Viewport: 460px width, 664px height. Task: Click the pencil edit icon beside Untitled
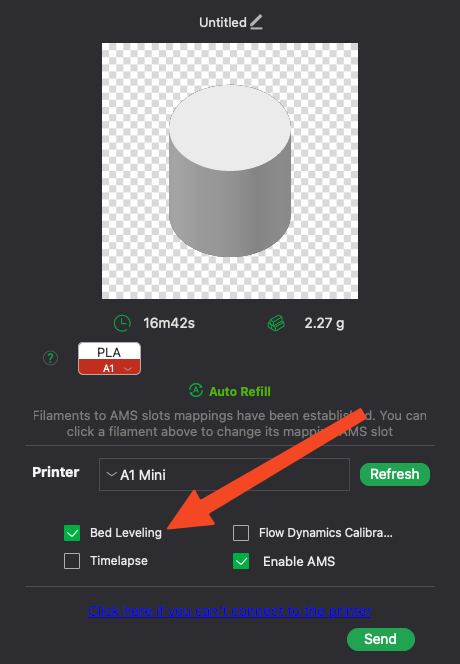pyautogui.click(x=256, y=22)
